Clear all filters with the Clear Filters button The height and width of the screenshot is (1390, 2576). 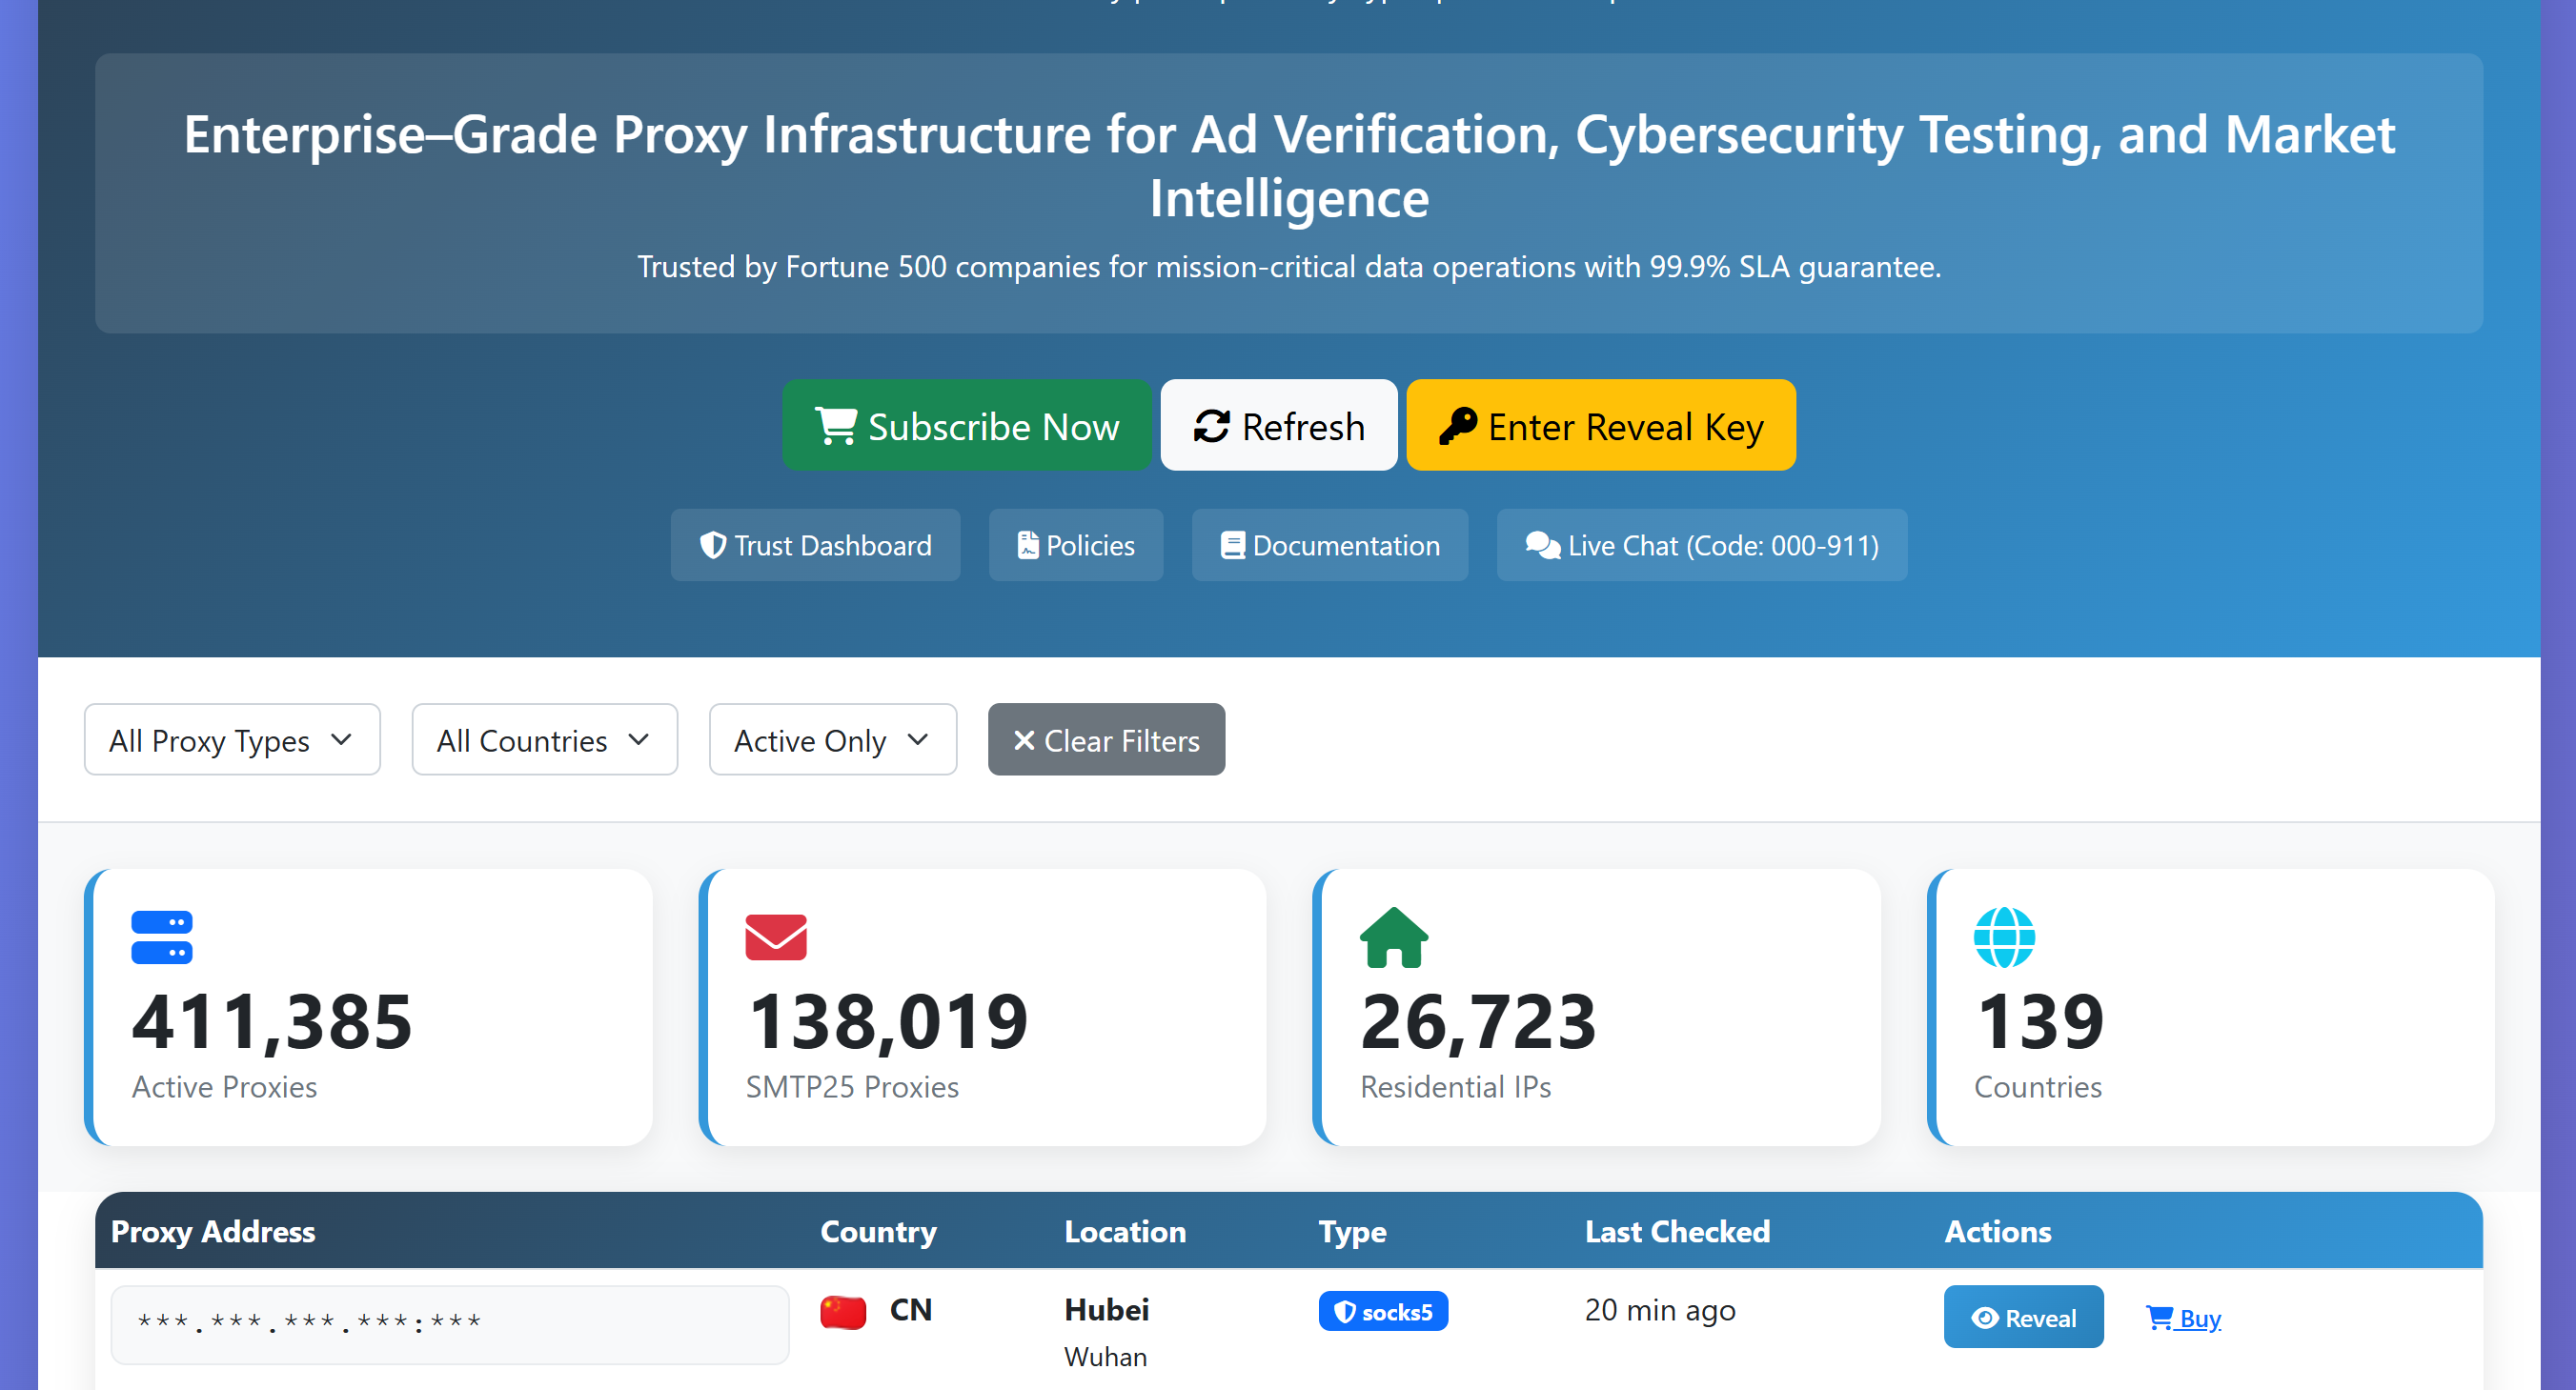tap(1106, 740)
